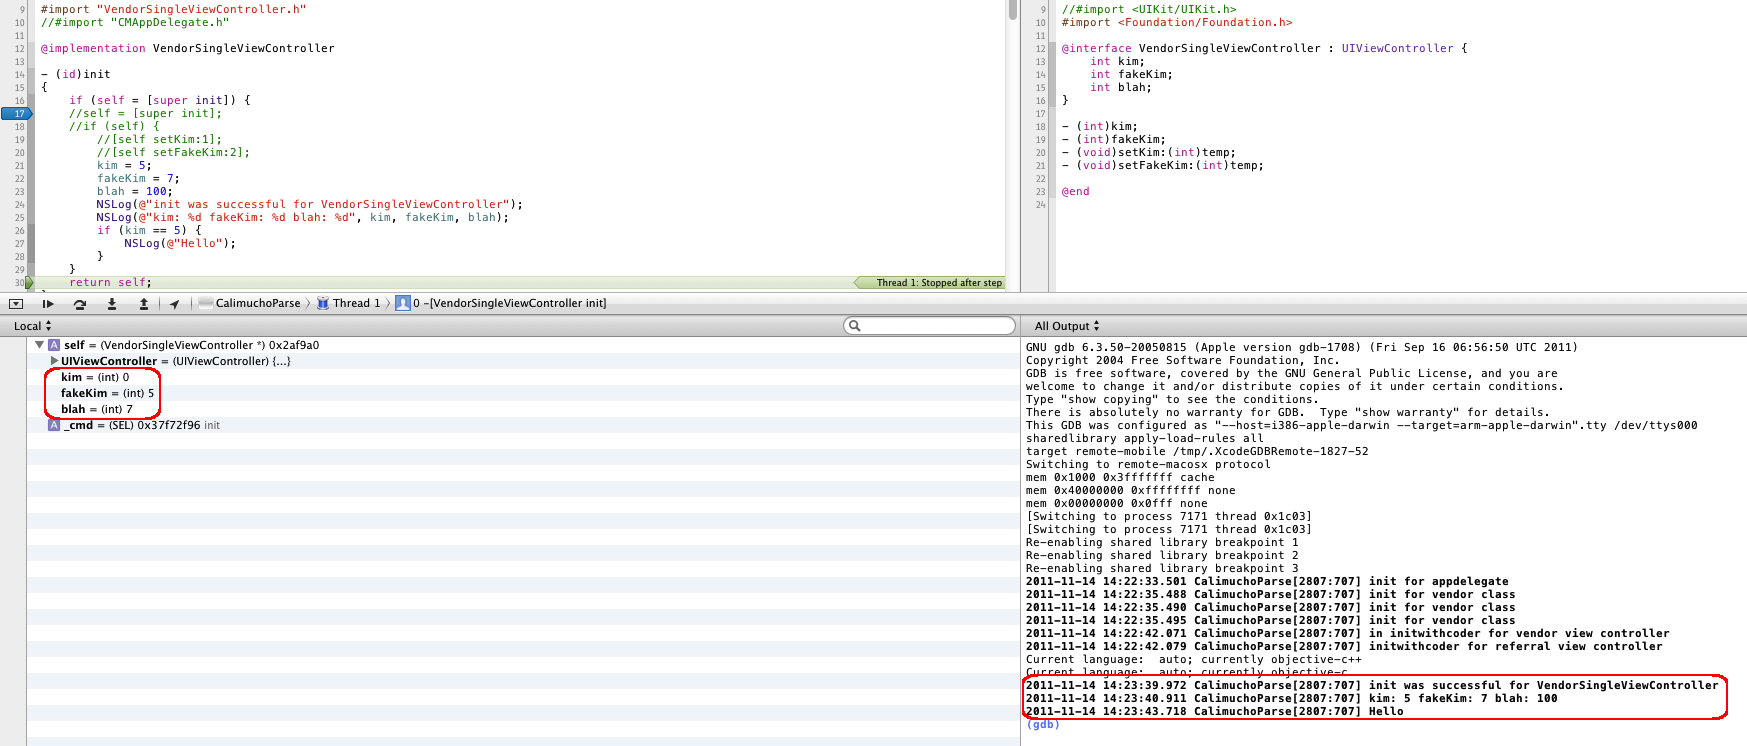Collapse the self variable disclosure triangle
Image resolution: width=1747 pixels, height=746 pixels.
pos(40,345)
